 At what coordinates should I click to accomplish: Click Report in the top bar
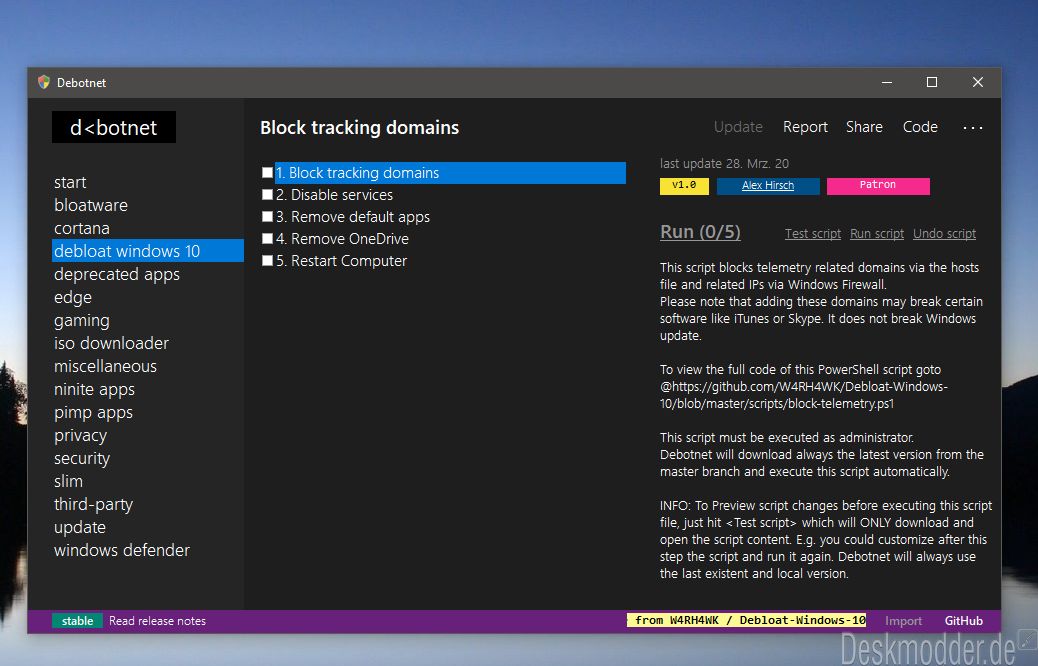point(805,127)
